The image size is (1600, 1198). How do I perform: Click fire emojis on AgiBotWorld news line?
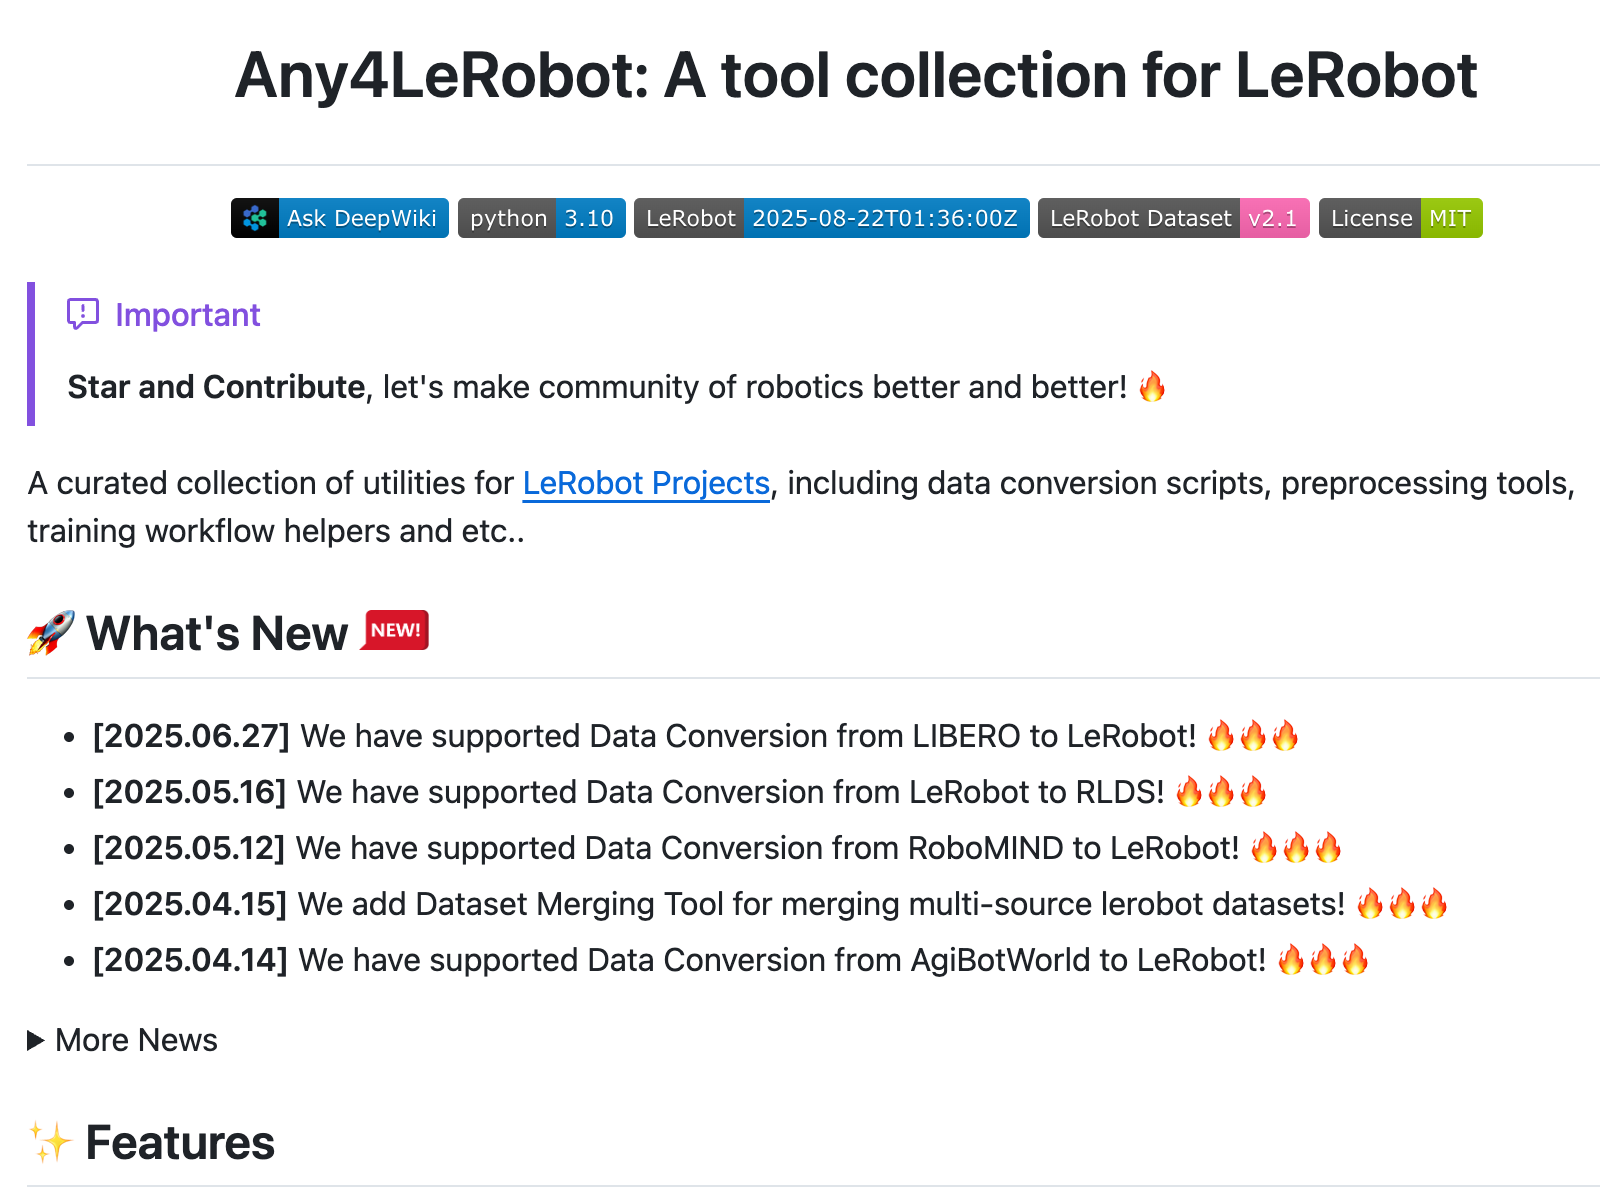[x=1322, y=960]
